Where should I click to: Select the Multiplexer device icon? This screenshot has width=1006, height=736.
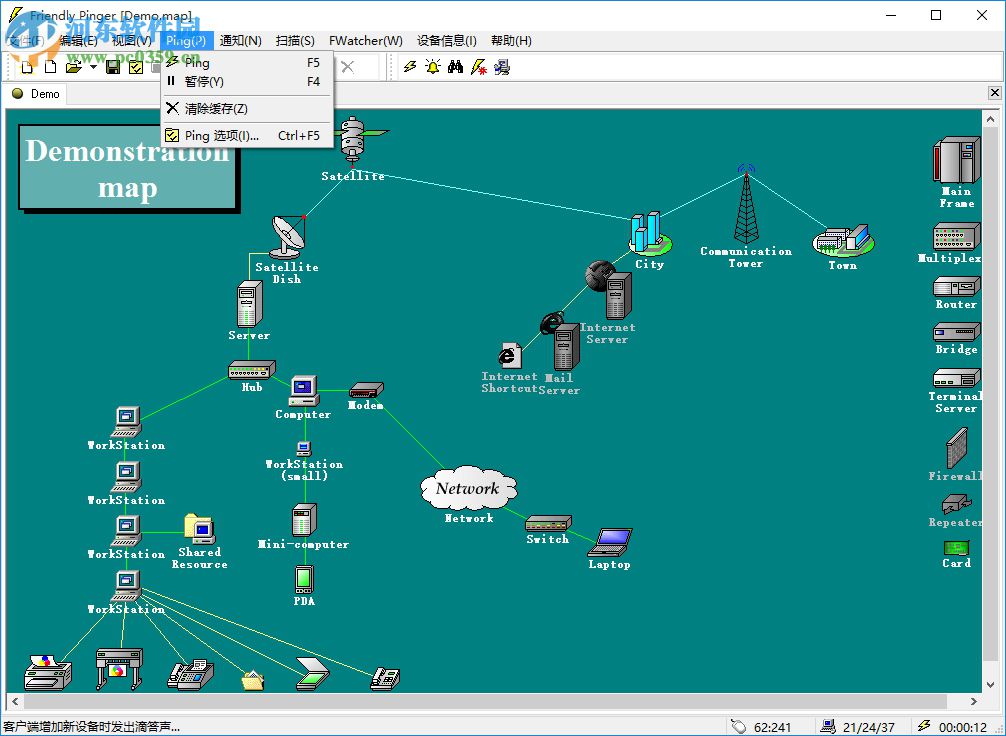956,237
